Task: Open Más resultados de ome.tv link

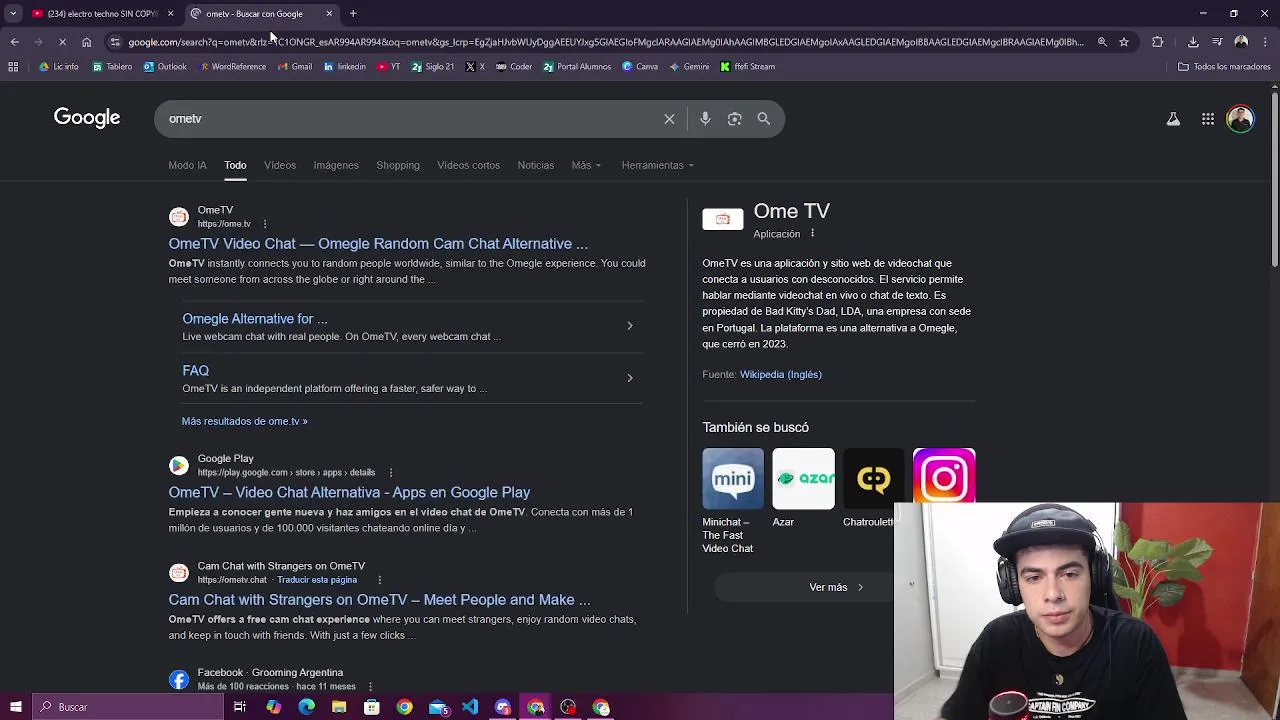Action: 244,421
